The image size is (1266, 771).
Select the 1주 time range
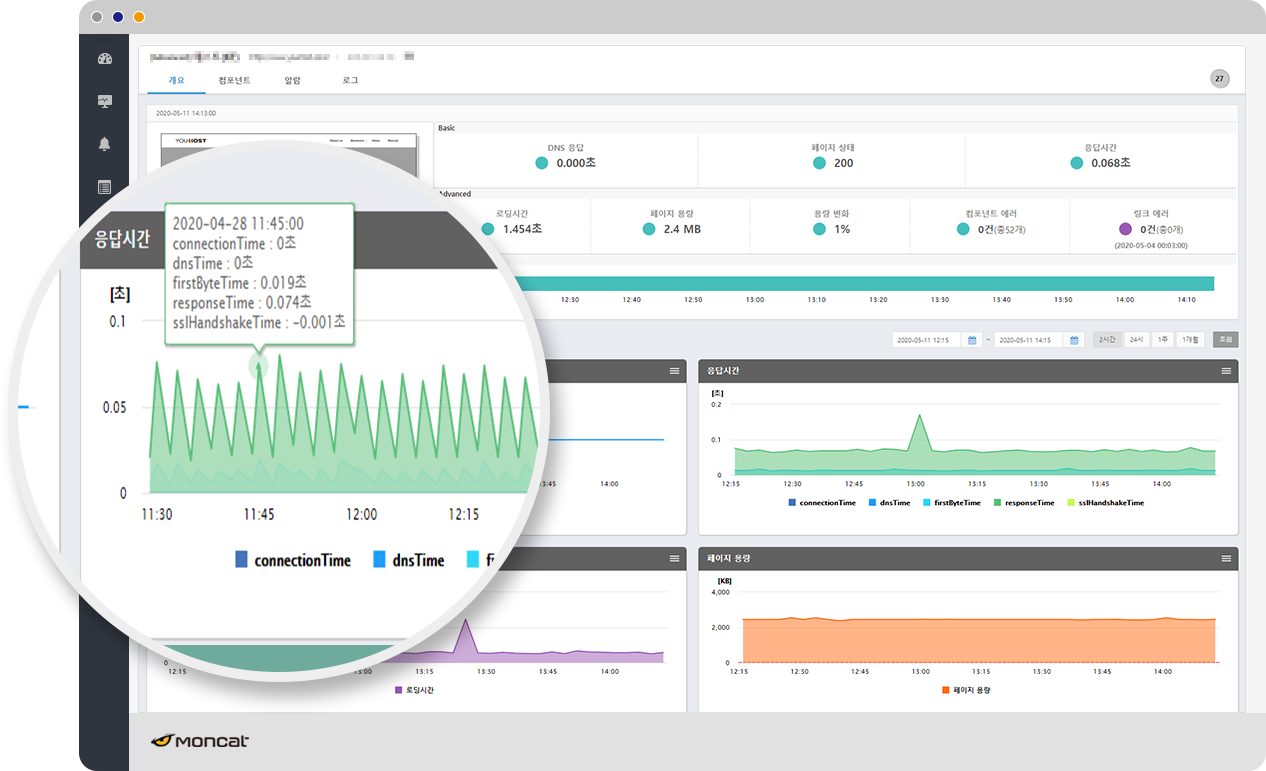pyautogui.click(x=1162, y=340)
